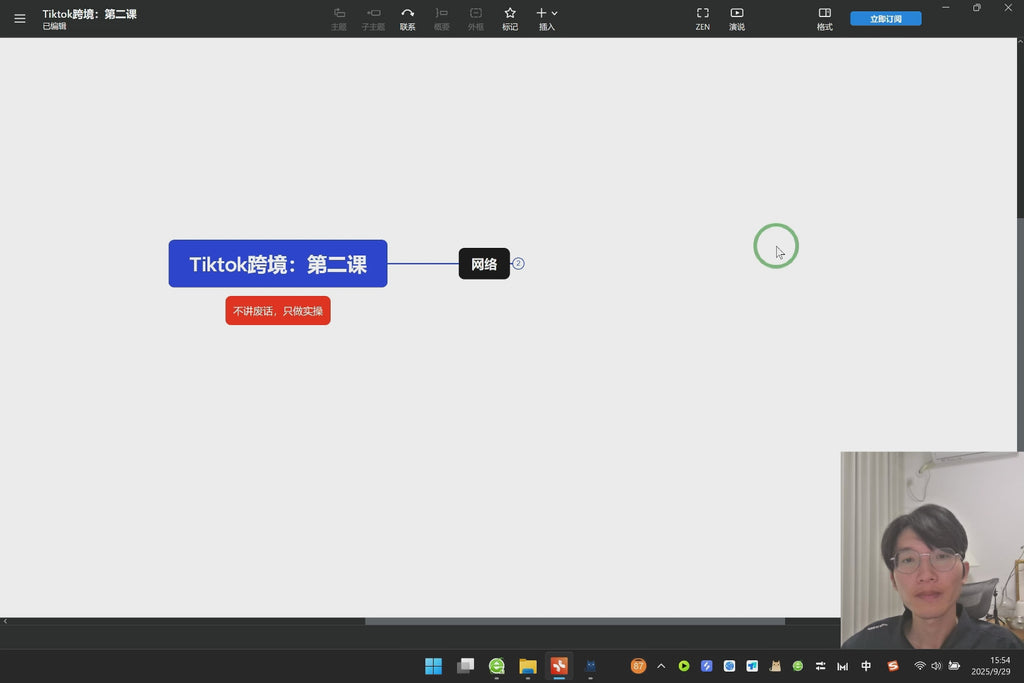Click the Boundary (外框) toolbar icon
Viewport: 1024px width, 683px height.
tap(476, 18)
